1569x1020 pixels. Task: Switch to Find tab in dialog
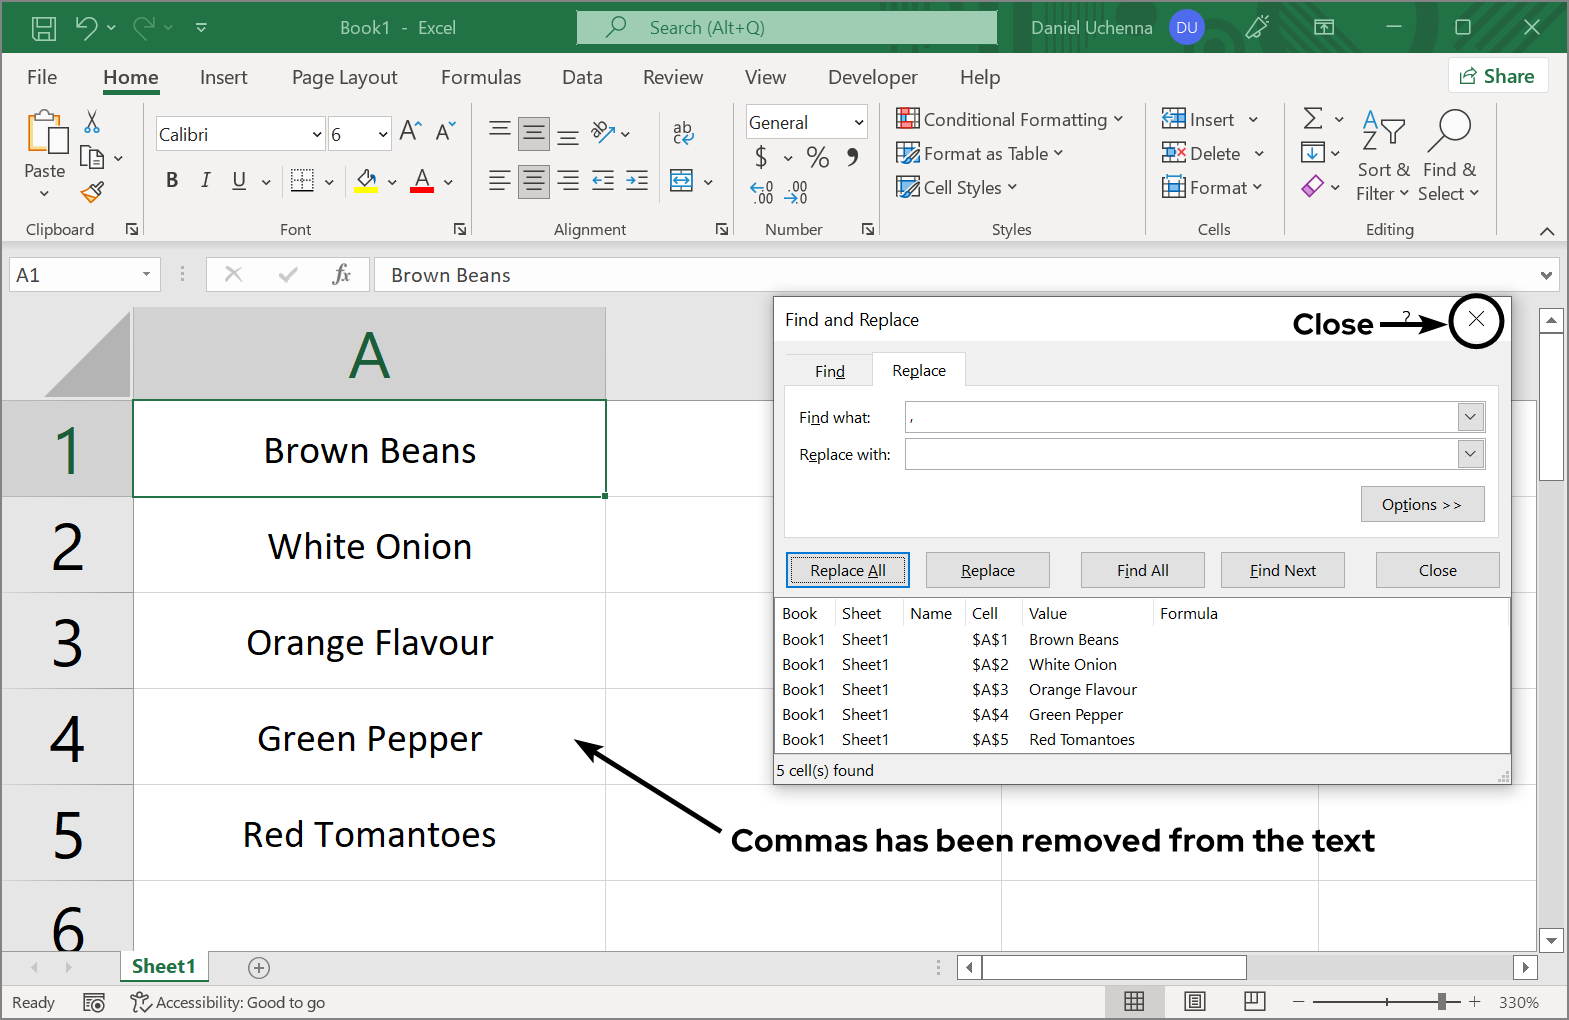[x=829, y=371]
